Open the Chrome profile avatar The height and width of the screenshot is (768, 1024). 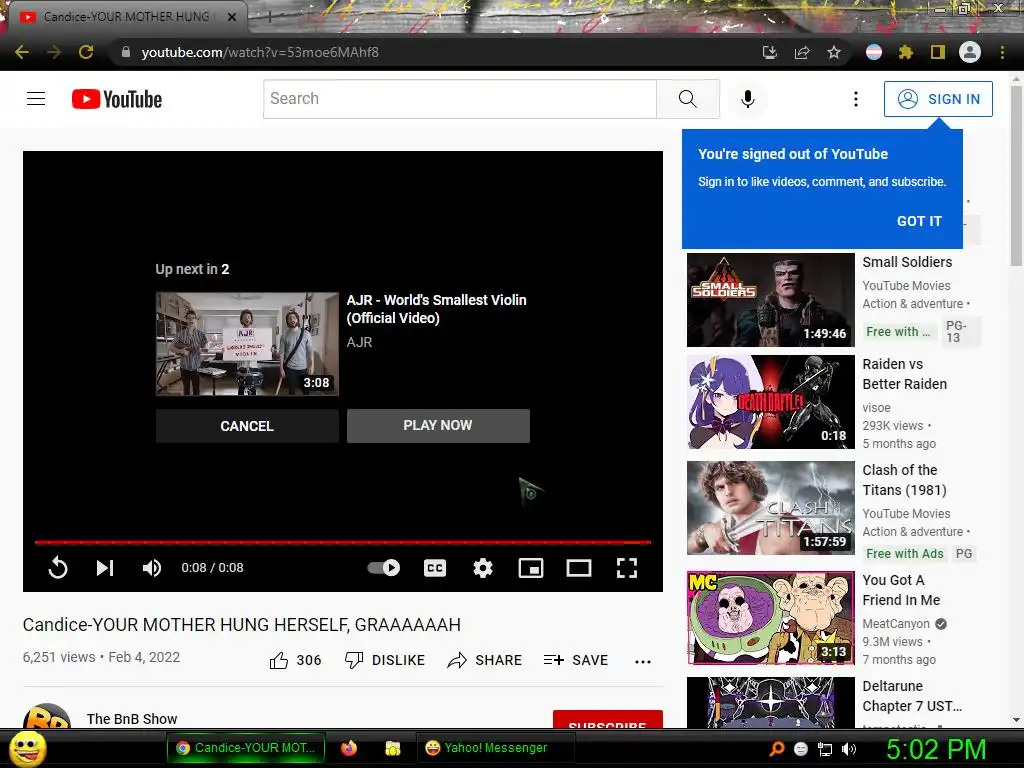pyautogui.click(x=970, y=52)
